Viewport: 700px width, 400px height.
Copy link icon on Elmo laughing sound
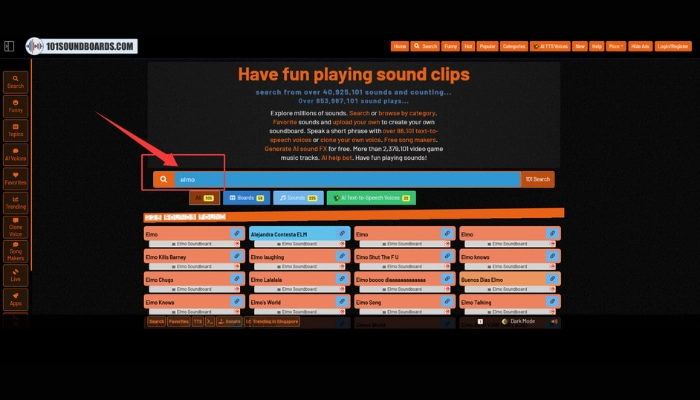tap(342, 256)
